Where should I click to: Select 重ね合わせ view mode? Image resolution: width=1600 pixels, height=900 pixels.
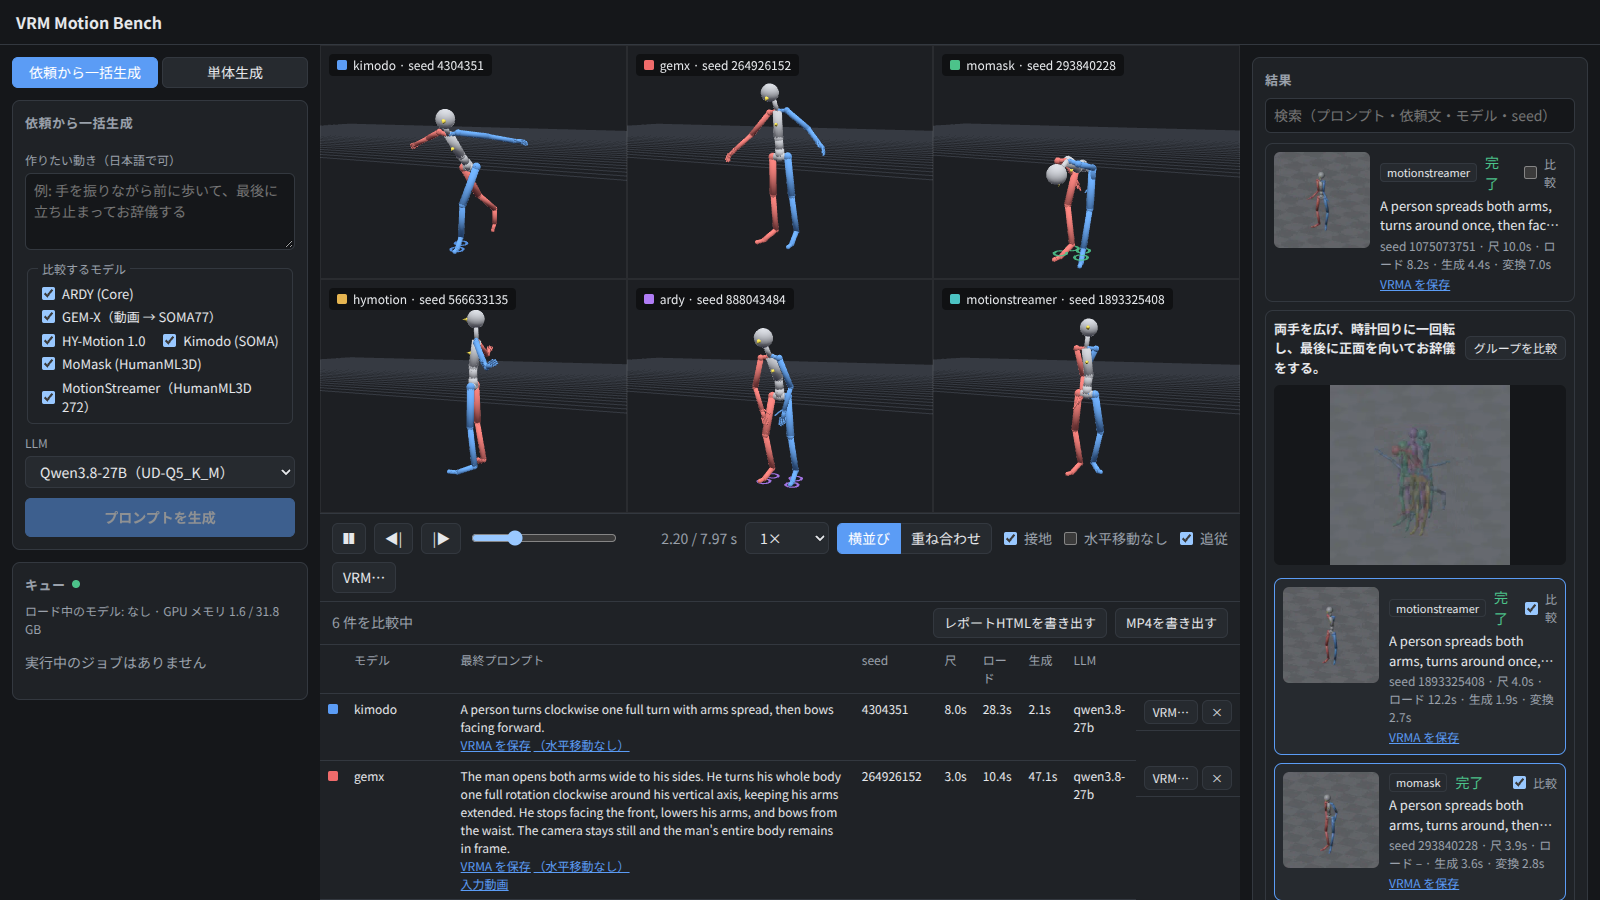click(946, 539)
